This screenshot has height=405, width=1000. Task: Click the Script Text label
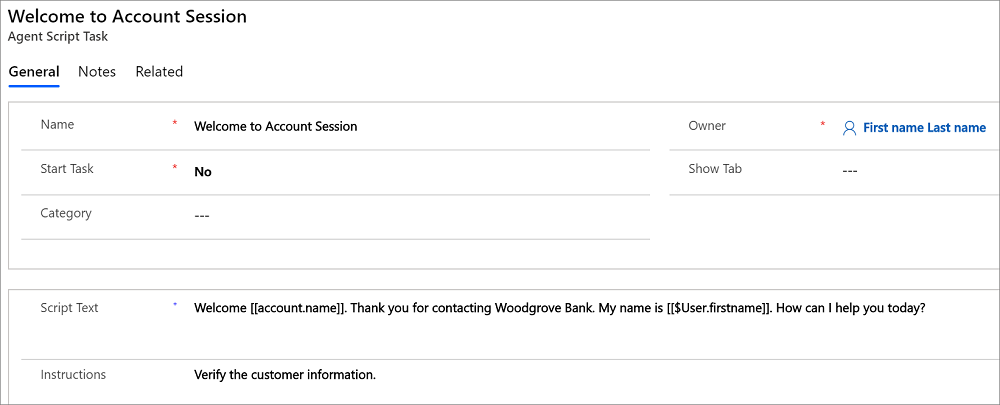click(x=69, y=307)
